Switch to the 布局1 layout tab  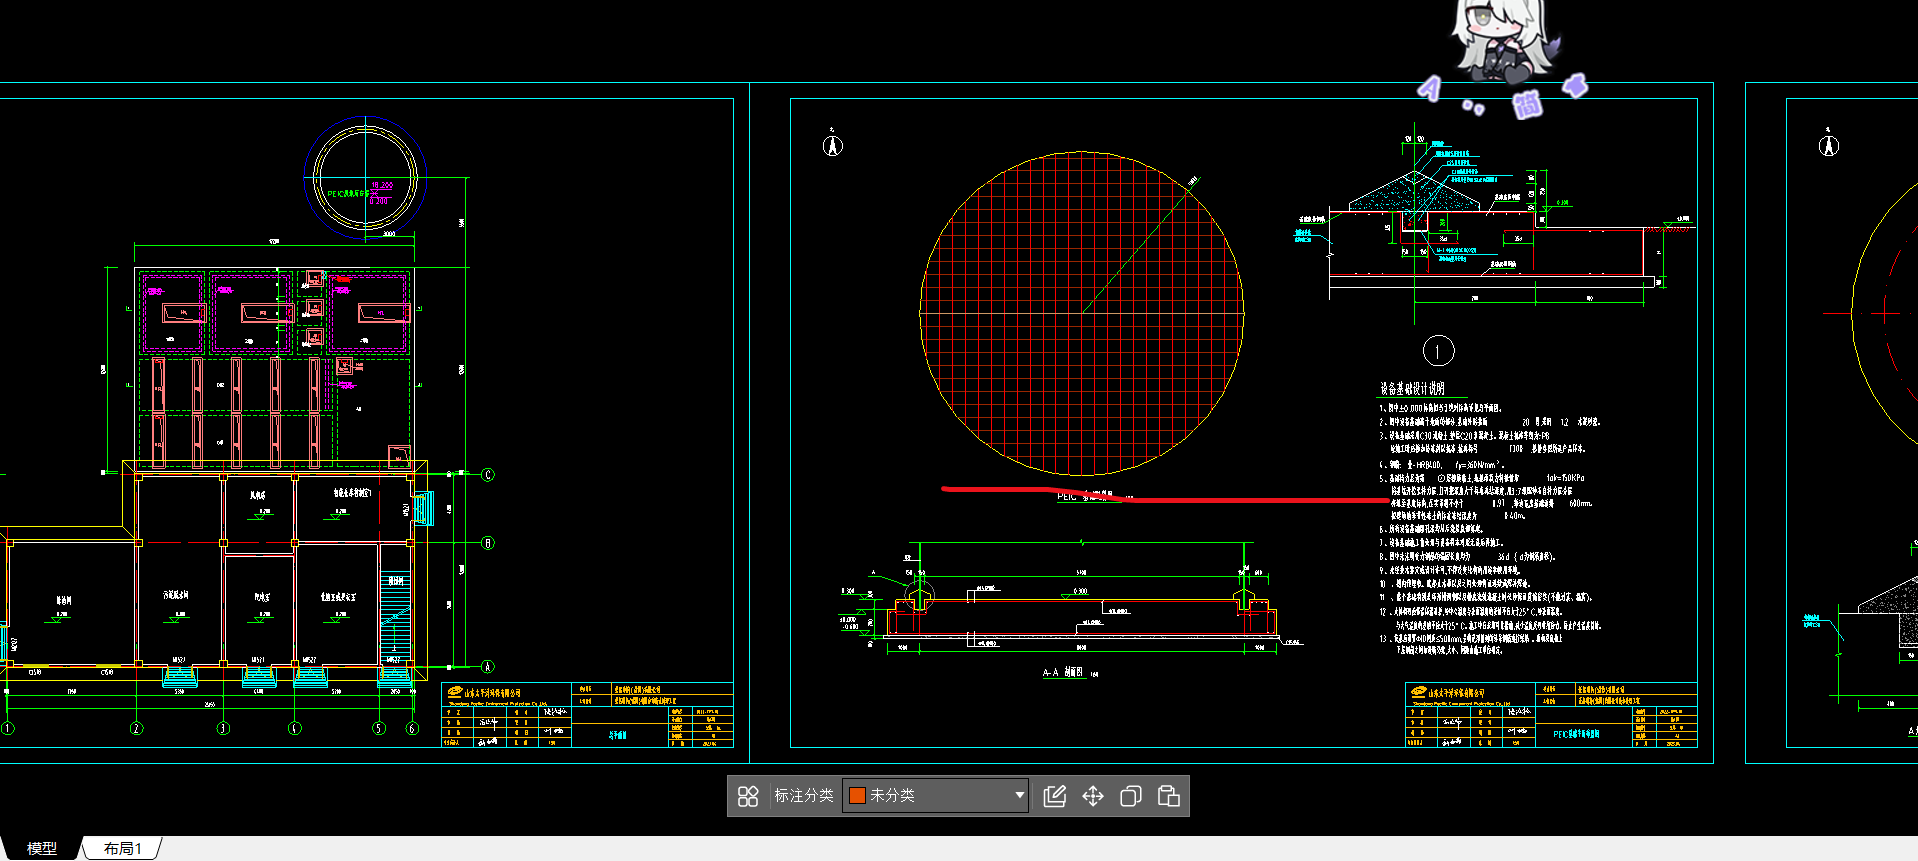tap(123, 848)
